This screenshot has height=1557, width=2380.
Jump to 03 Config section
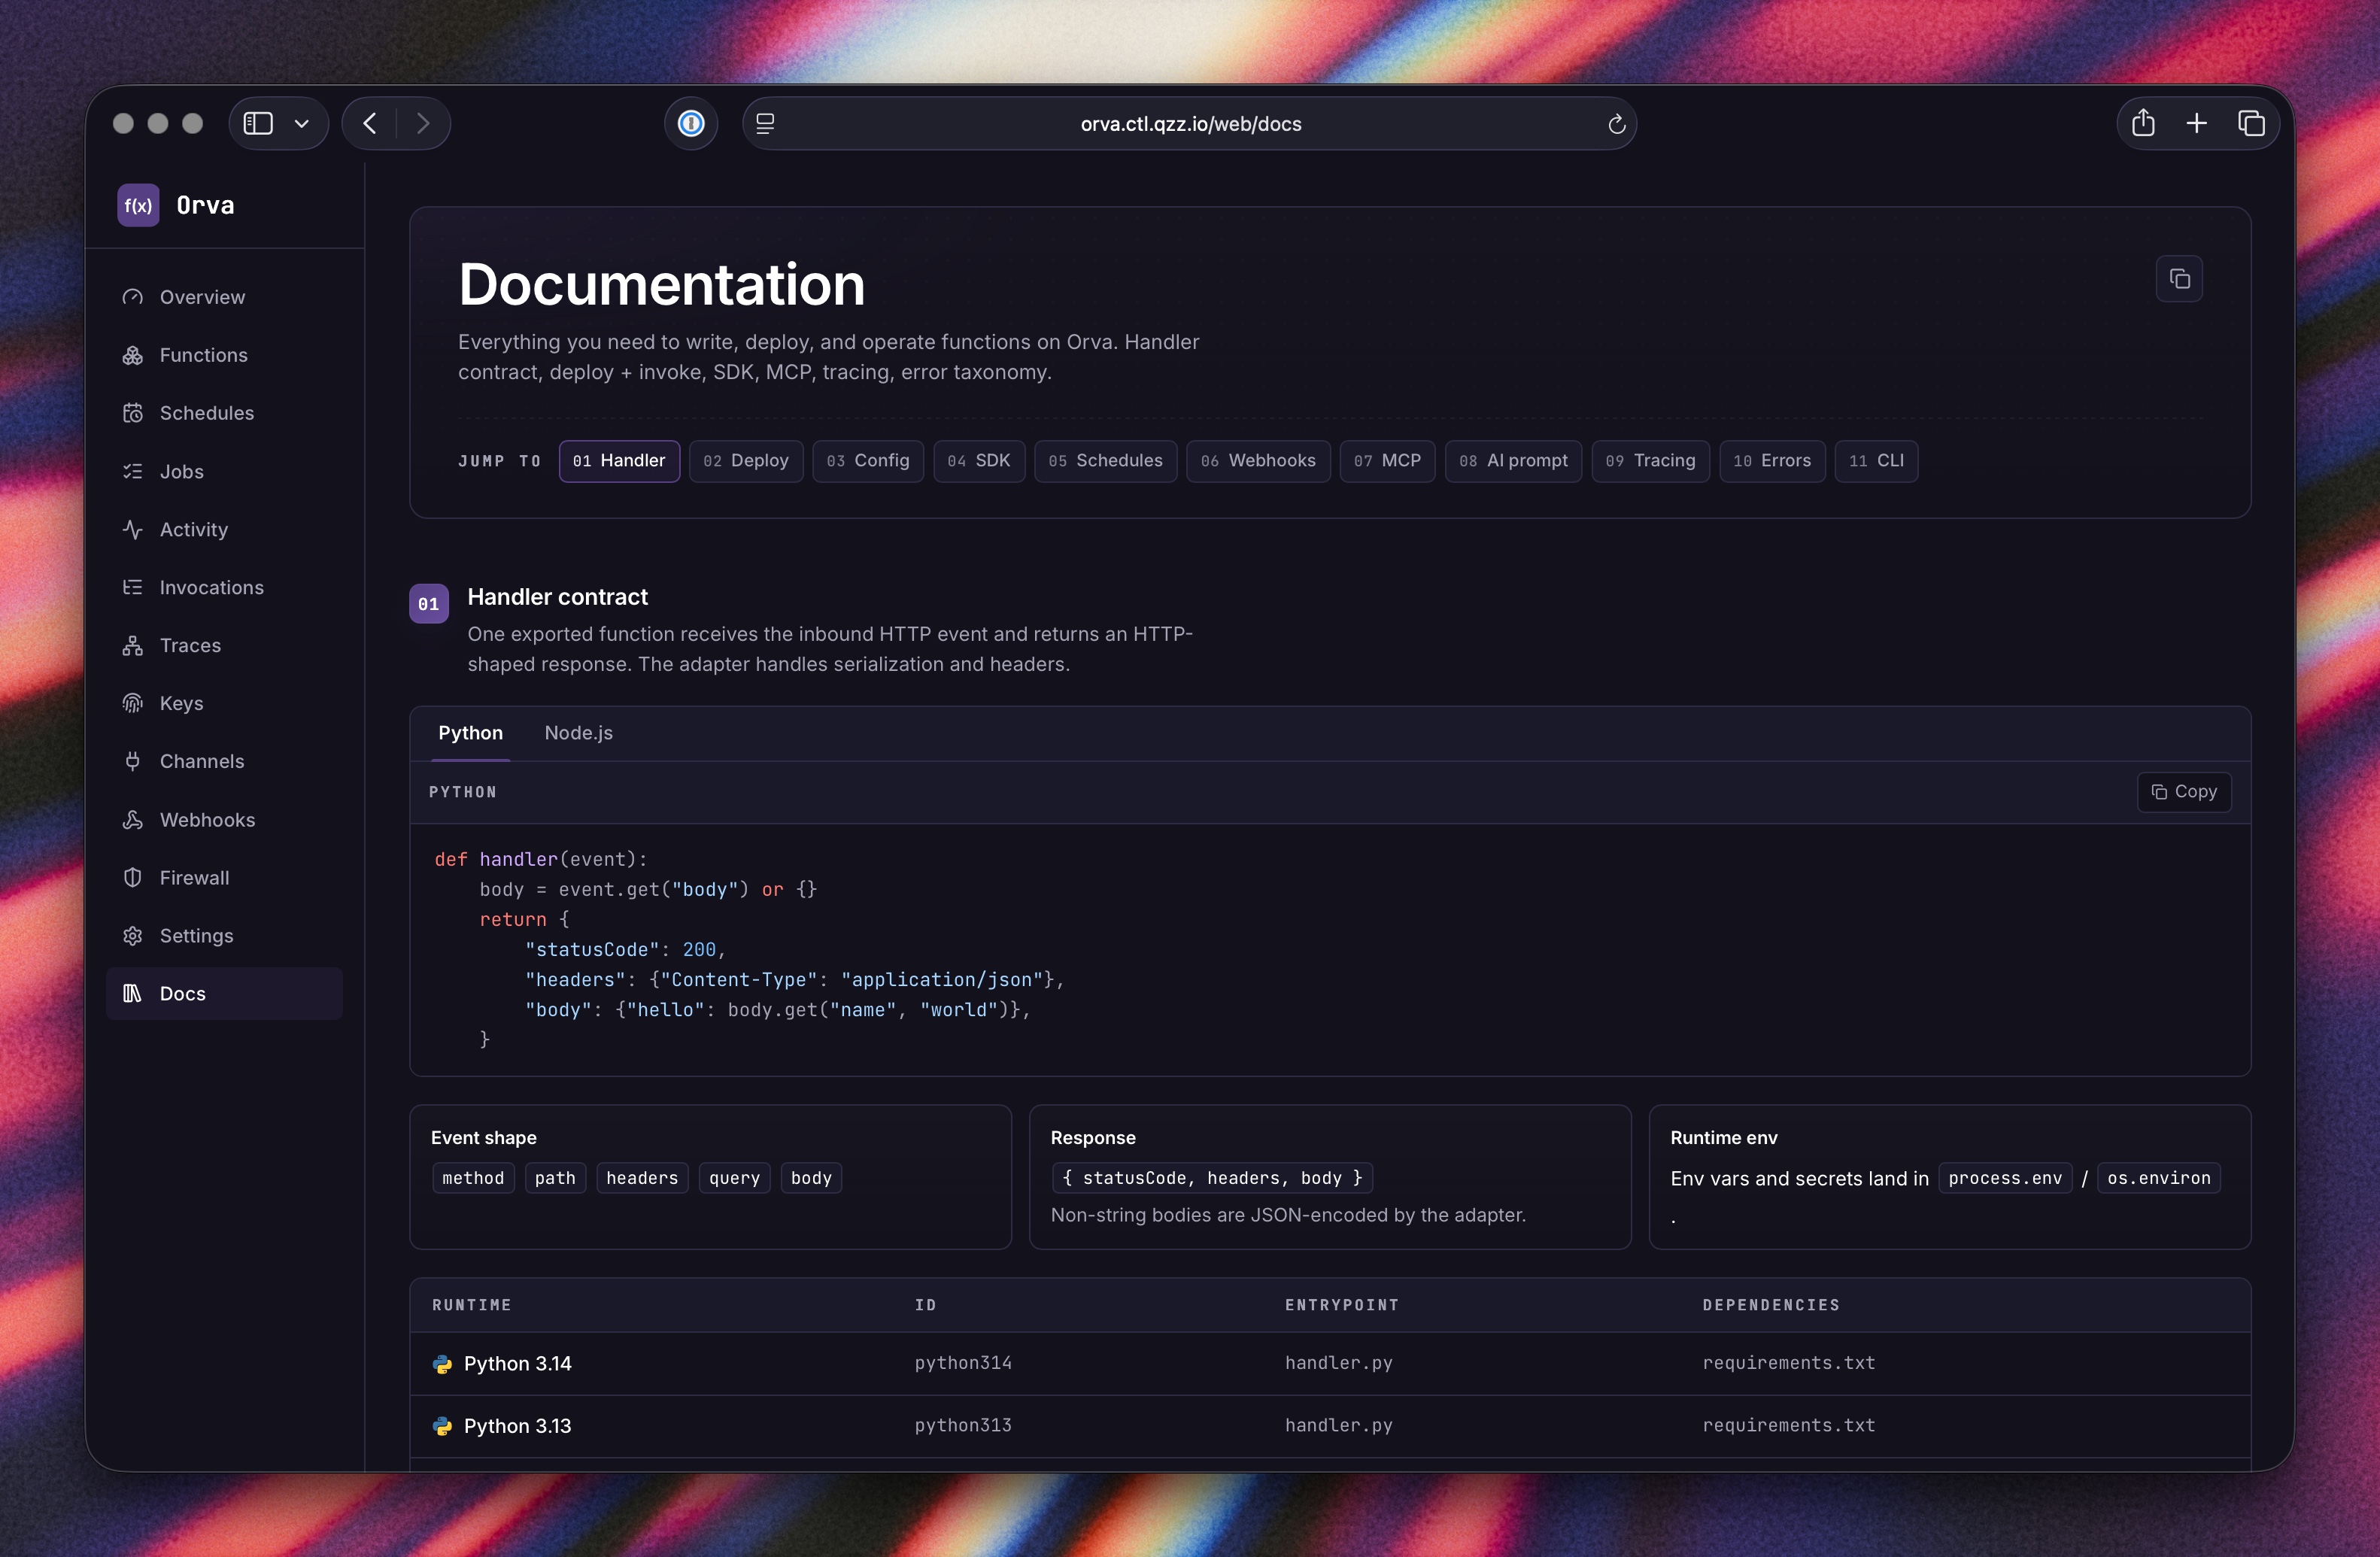(x=868, y=461)
